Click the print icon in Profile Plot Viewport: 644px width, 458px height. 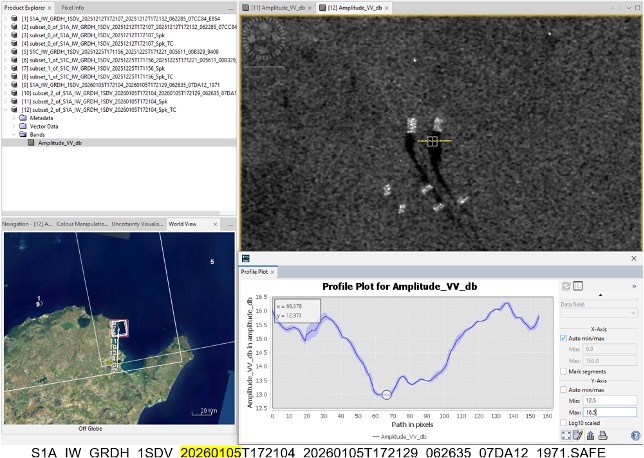602,435
